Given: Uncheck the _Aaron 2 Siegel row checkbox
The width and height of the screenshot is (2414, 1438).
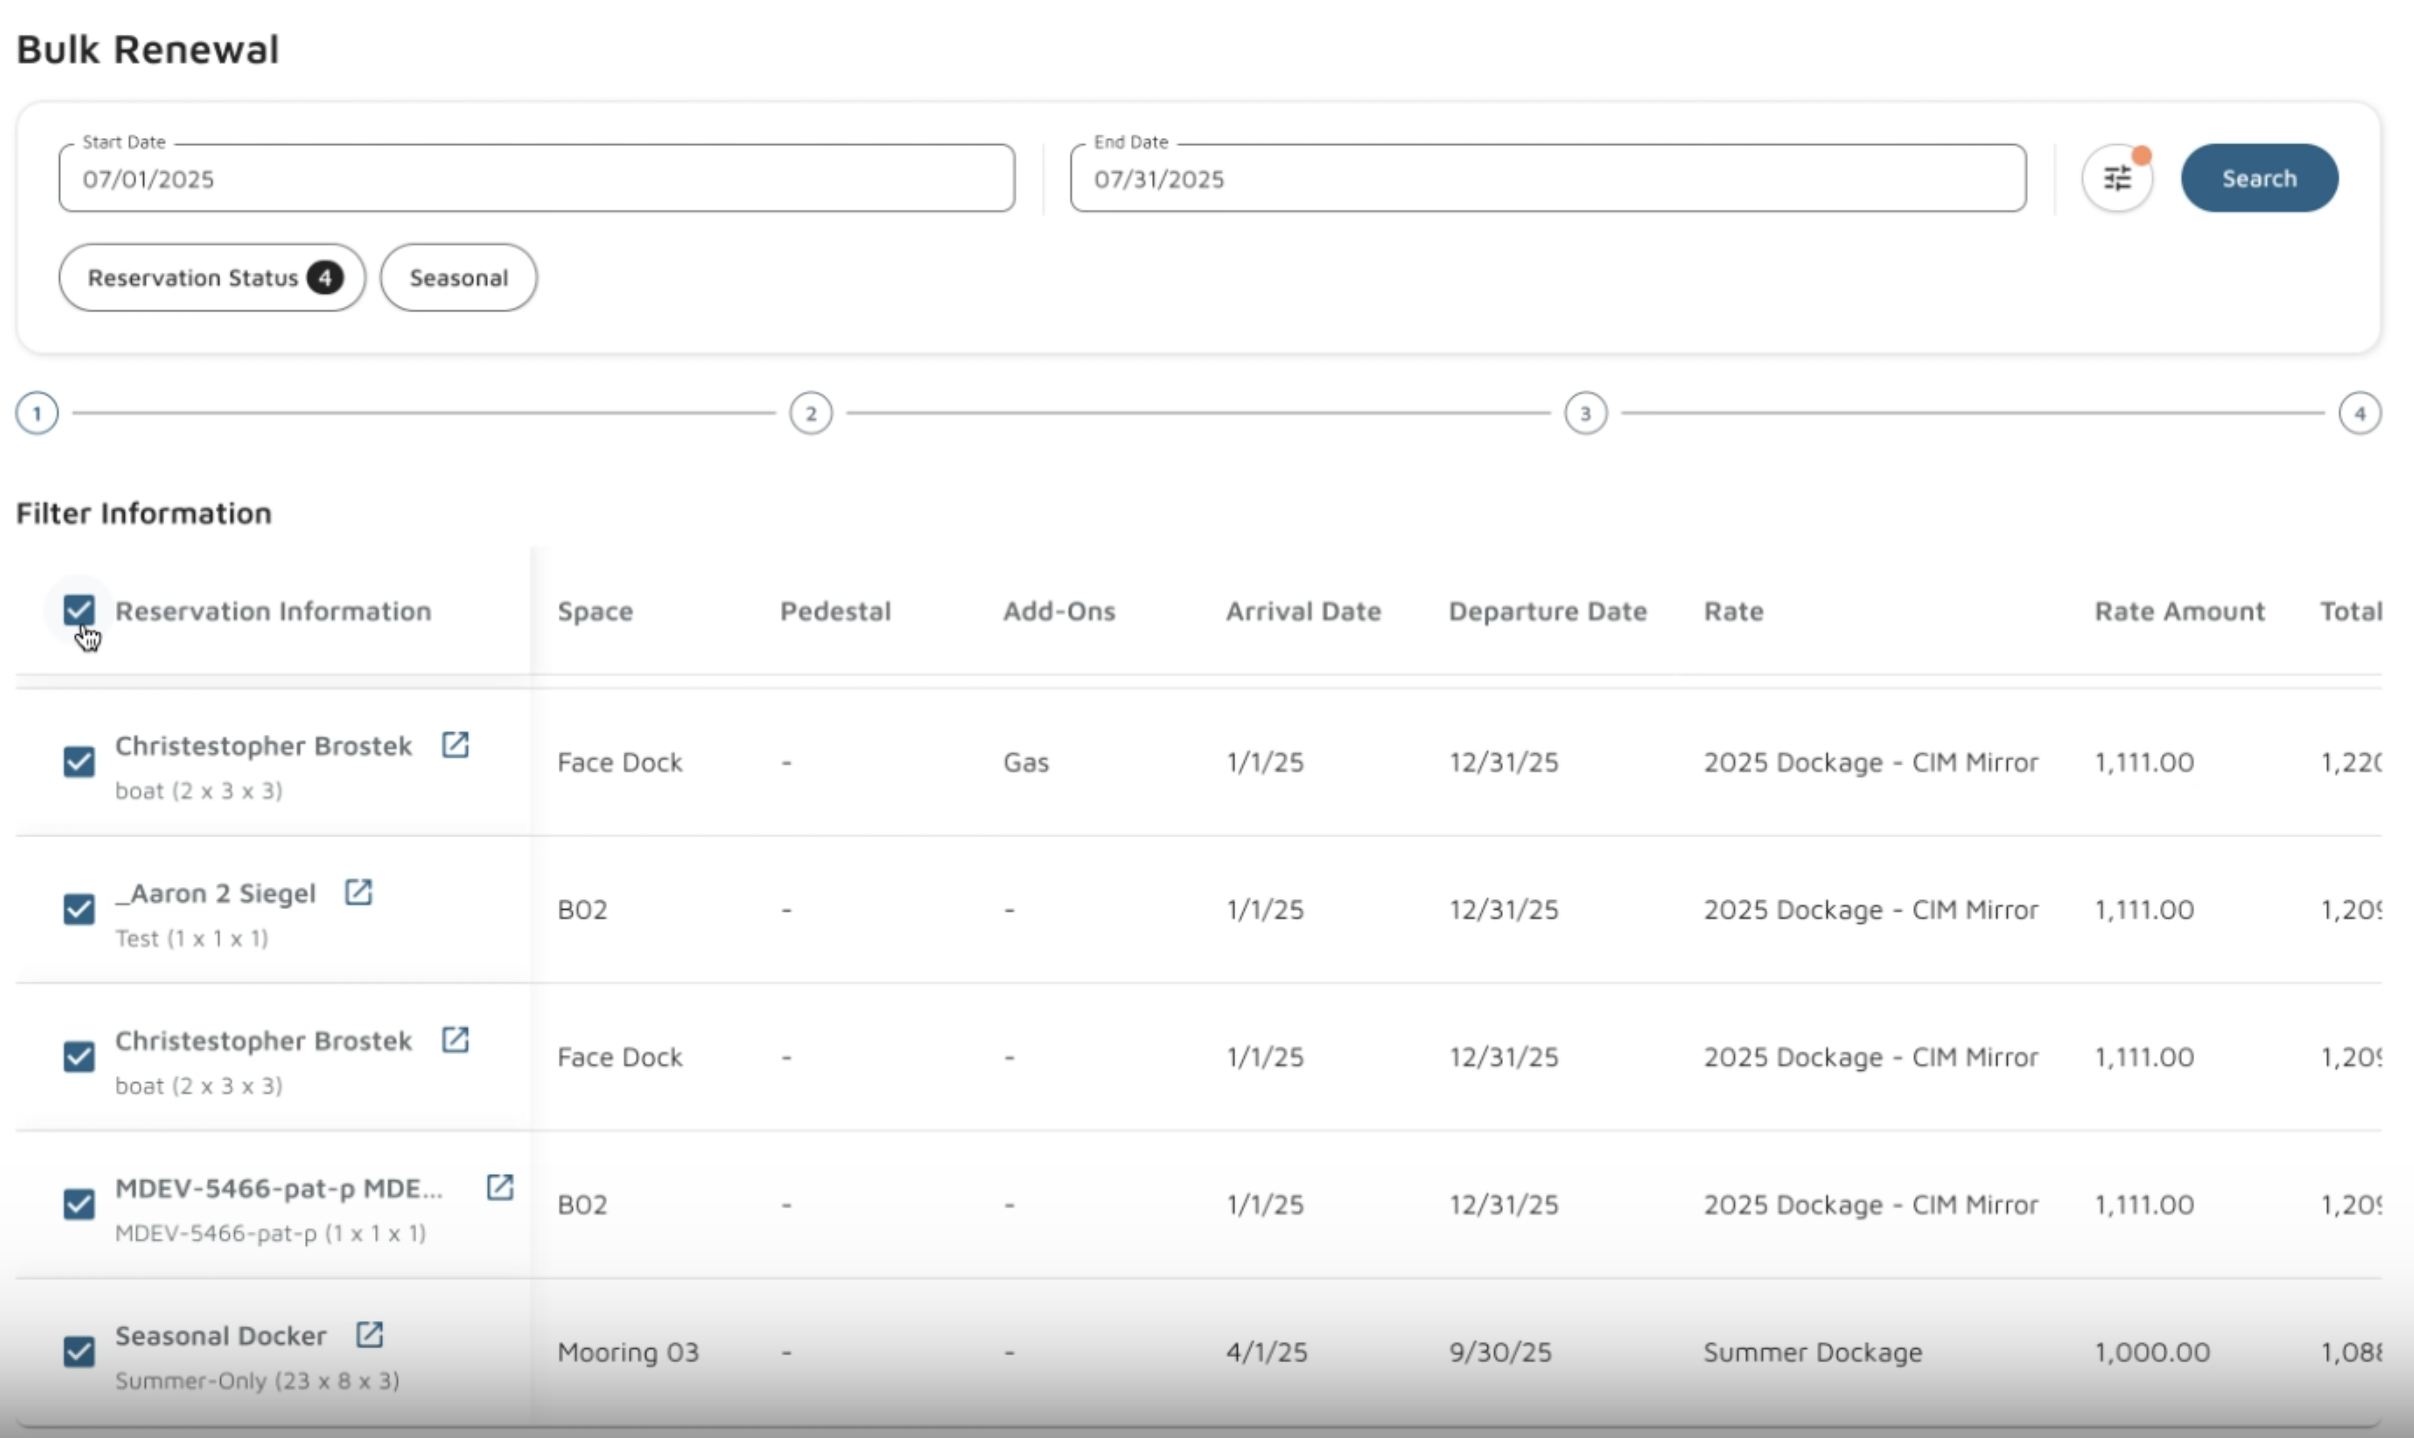Looking at the screenshot, I should (x=79, y=909).
